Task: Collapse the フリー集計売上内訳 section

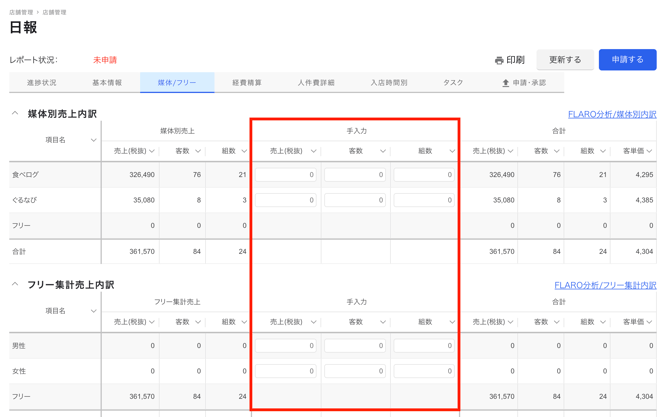Action: (x=15, y=285)
